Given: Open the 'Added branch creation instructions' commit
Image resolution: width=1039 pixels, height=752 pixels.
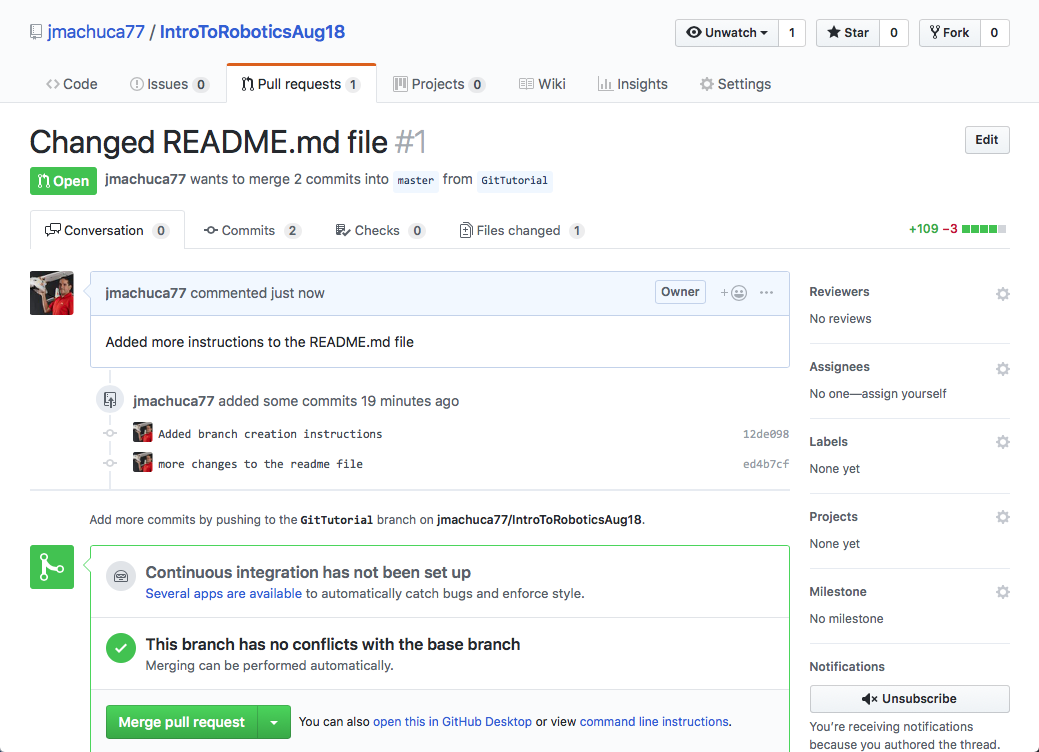Looking at the screenshot, I should coord(270,434).
